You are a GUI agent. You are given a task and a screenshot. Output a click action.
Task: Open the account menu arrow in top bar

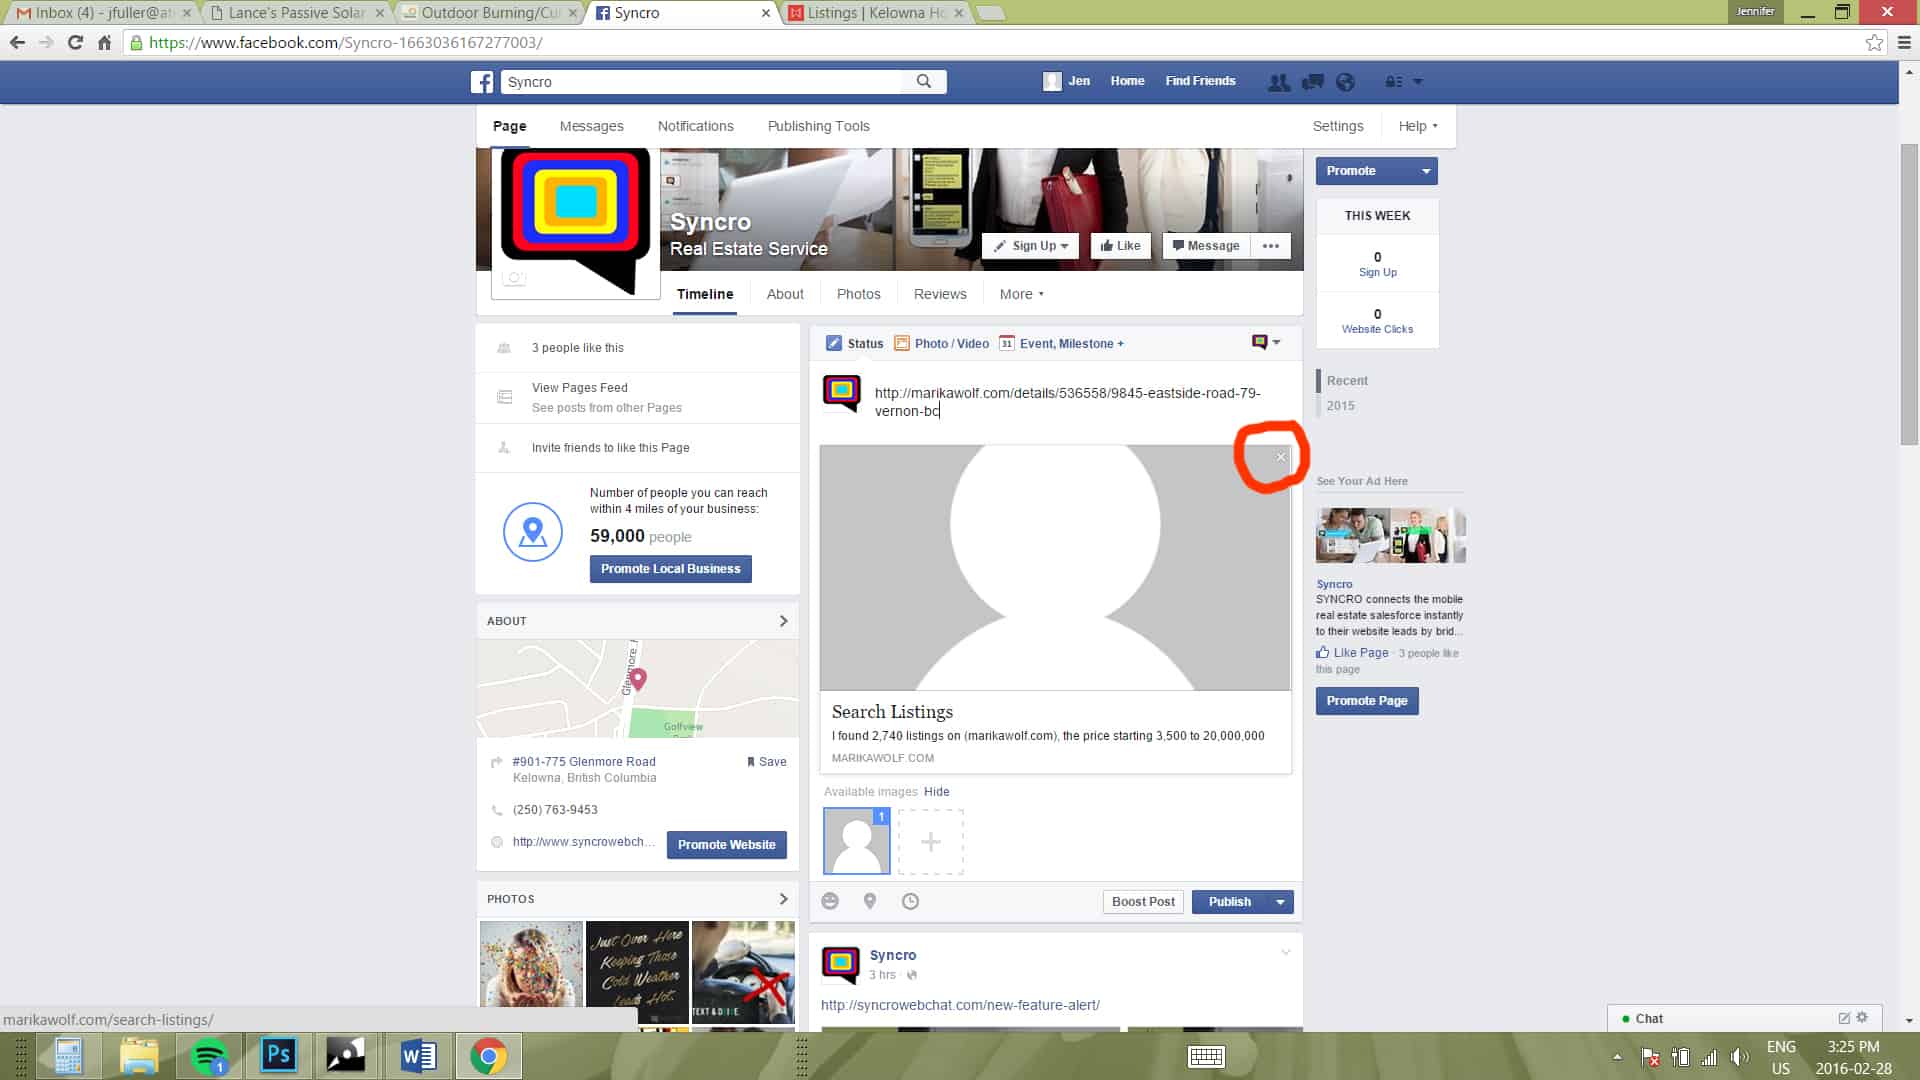click(1417, 82)
